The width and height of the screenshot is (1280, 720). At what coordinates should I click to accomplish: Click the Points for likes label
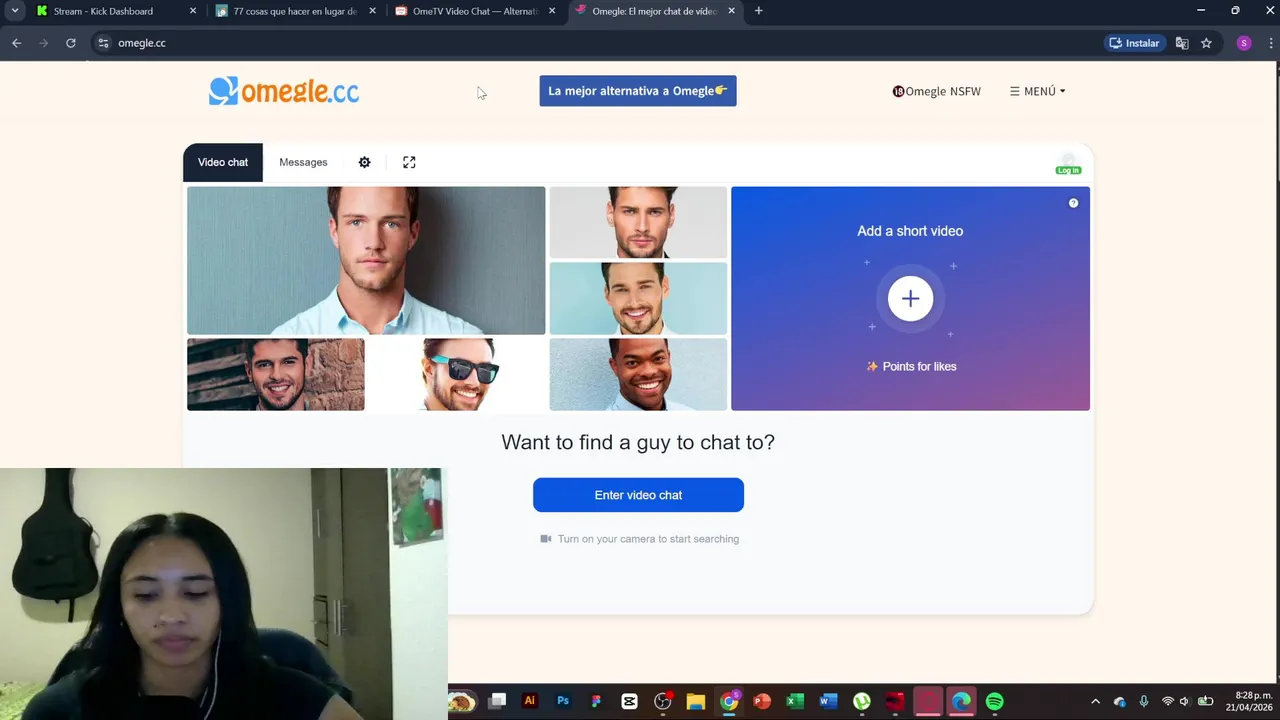(x=911, y=366)
